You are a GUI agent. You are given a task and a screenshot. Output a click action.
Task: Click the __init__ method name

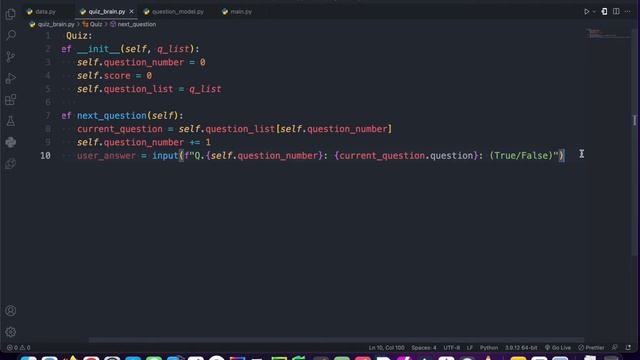pyautogui.click(x=98, y=49)
